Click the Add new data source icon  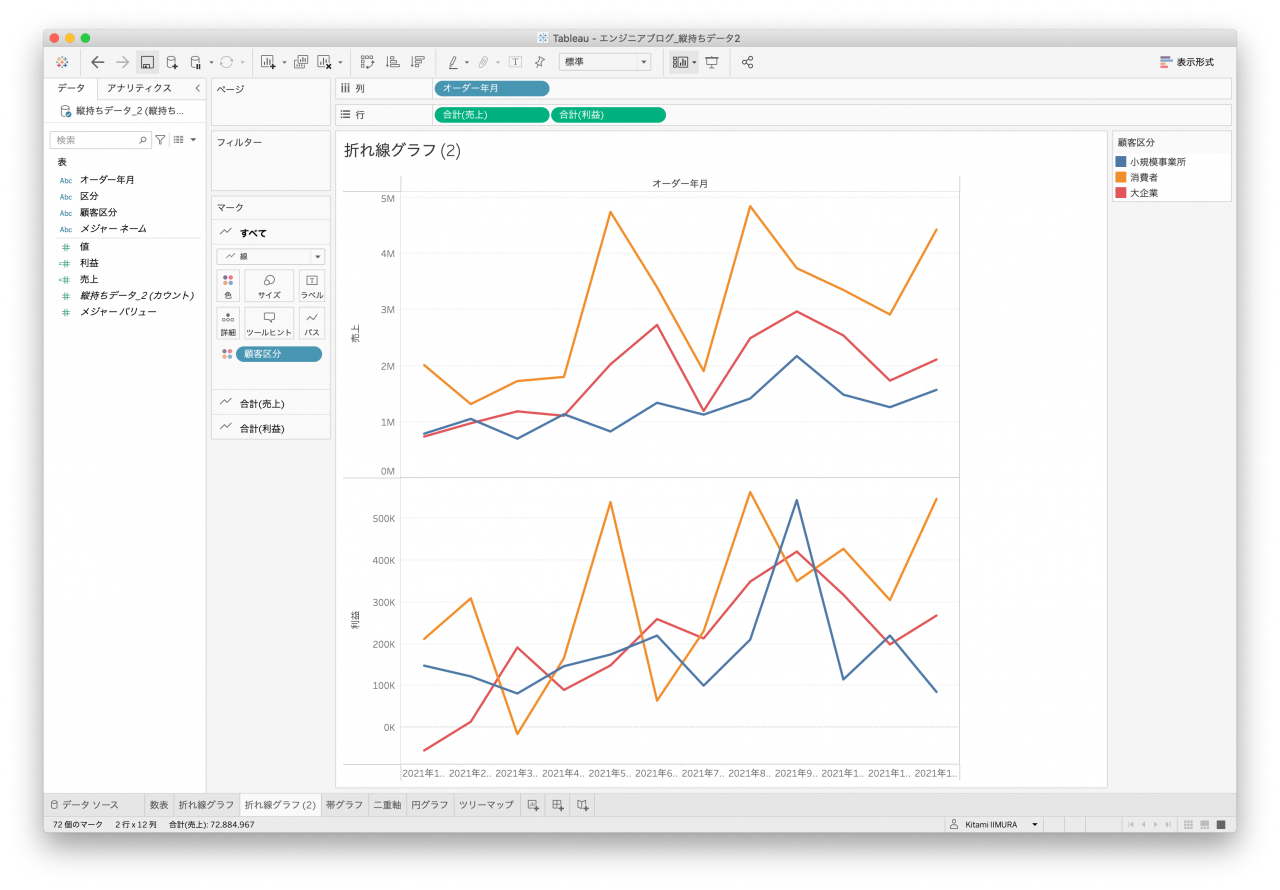(172, 62)
